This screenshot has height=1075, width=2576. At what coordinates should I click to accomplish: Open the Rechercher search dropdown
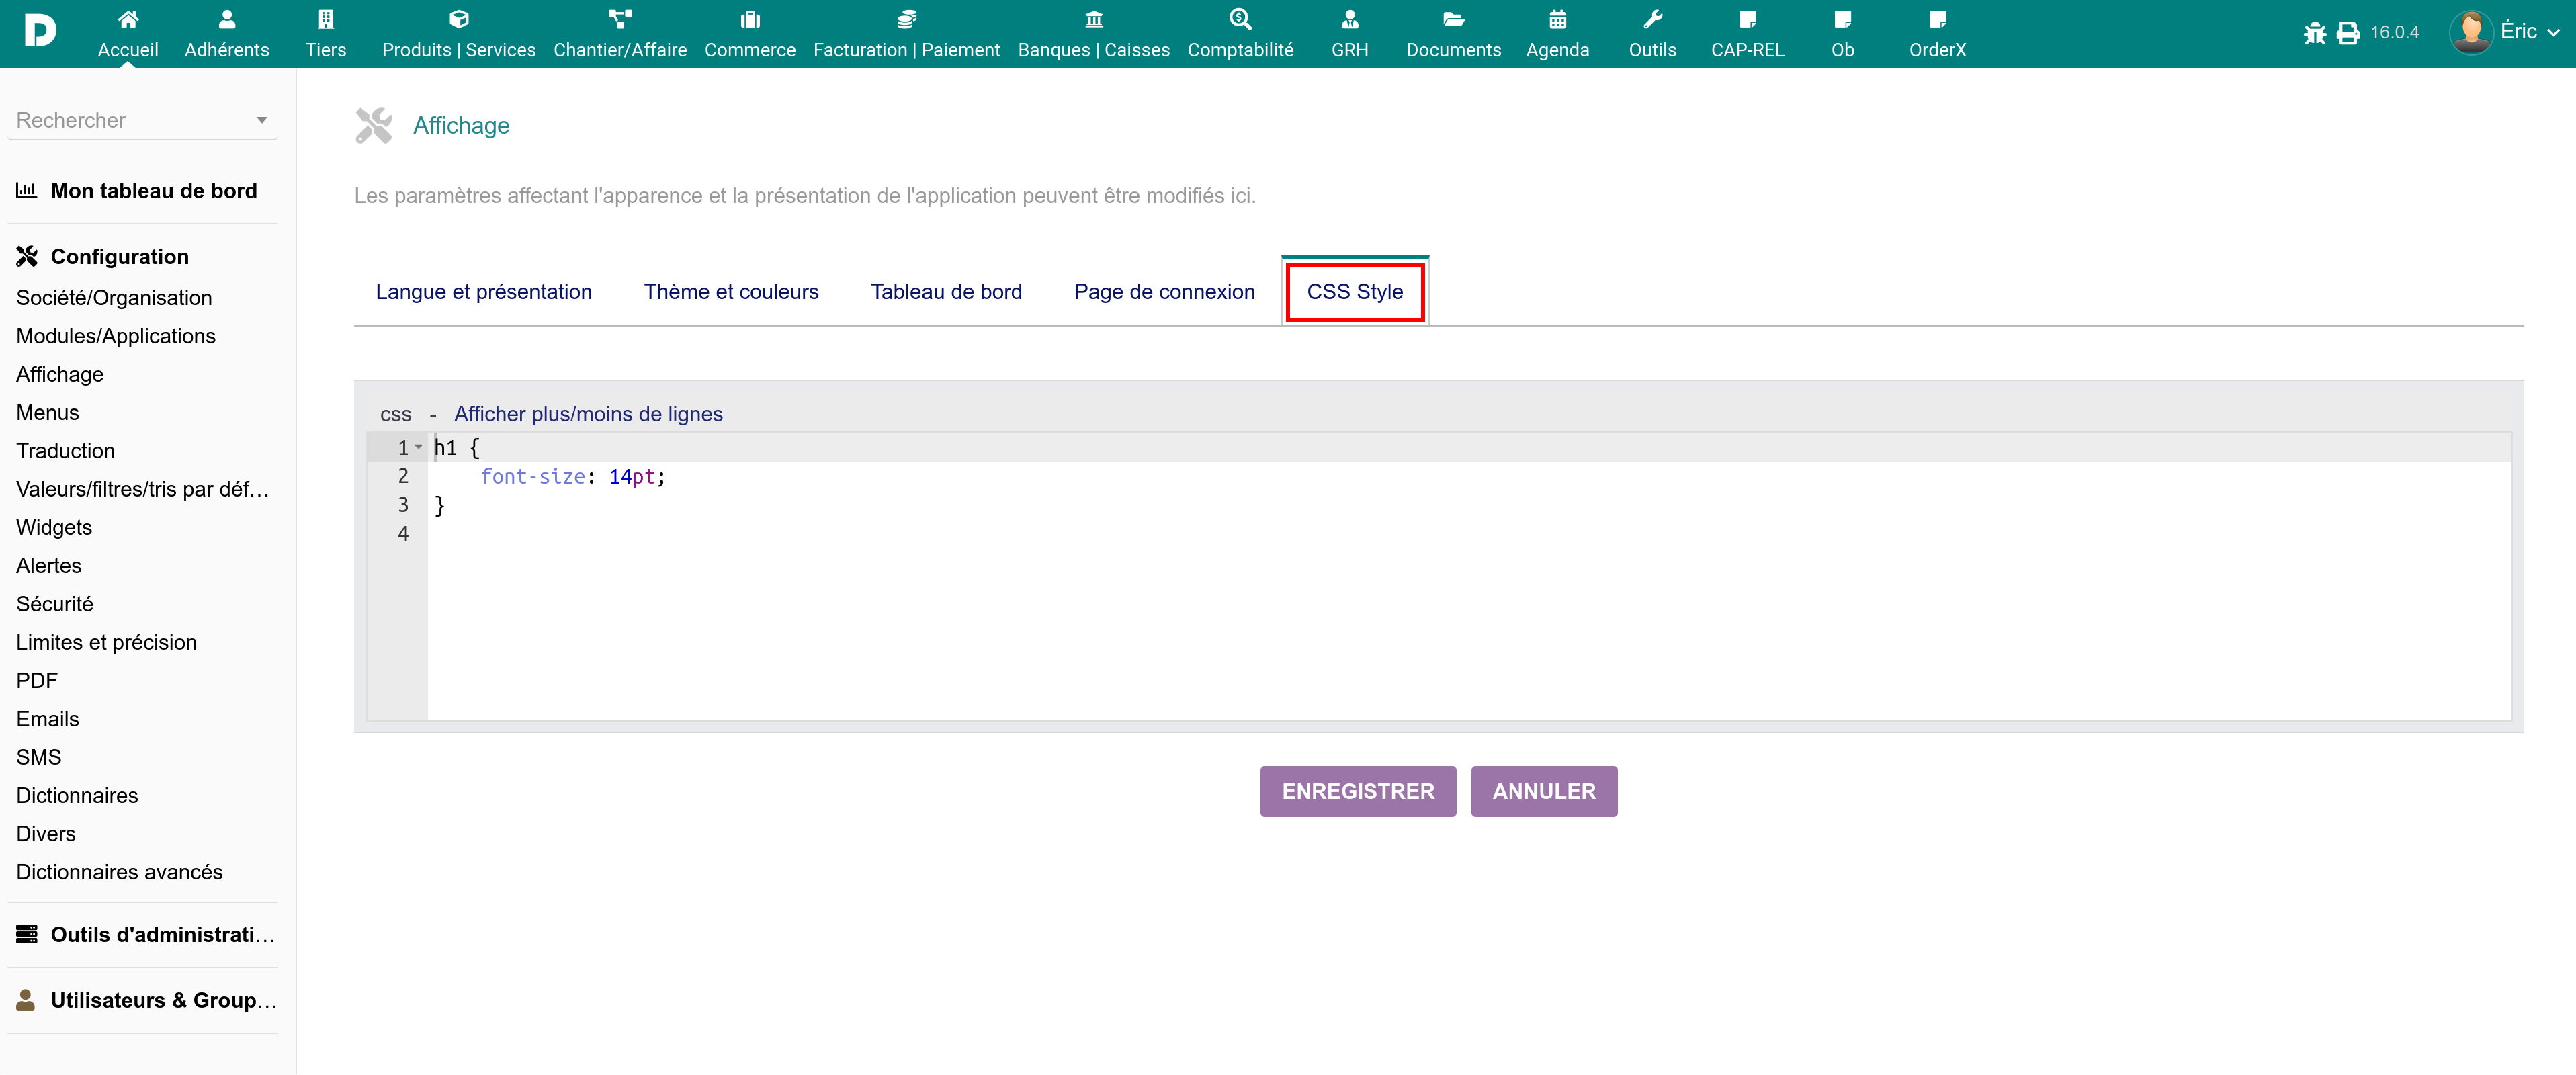click(141, 120)
